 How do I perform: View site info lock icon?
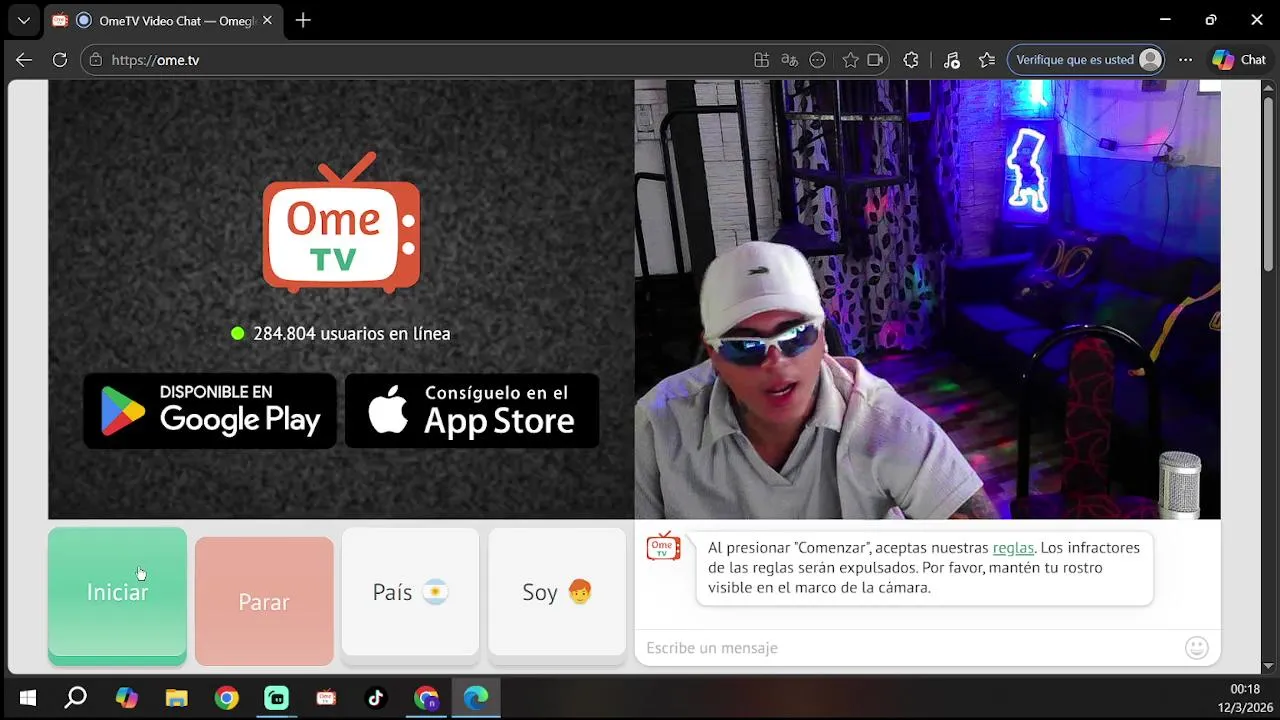pyautogui.click(x=96, y=60)
